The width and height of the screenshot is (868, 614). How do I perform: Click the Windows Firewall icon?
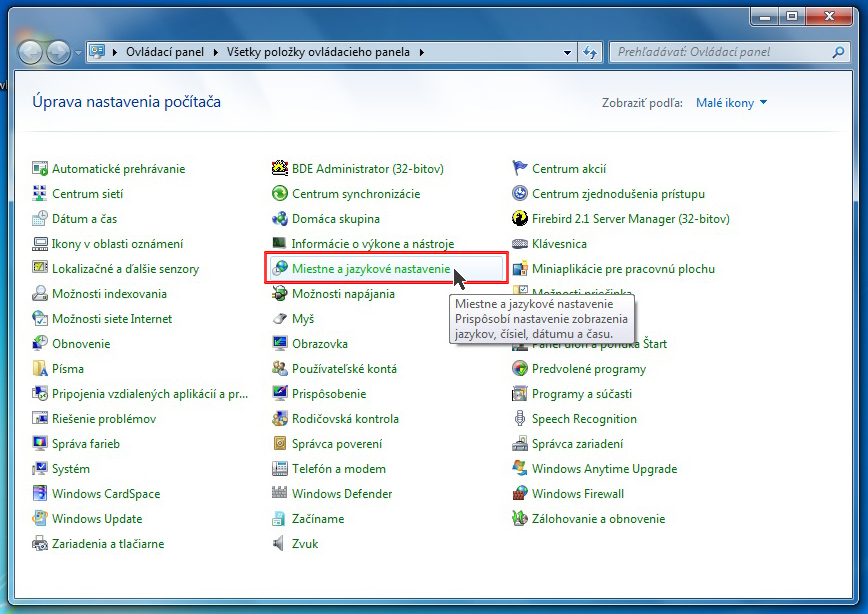[520, 493]
